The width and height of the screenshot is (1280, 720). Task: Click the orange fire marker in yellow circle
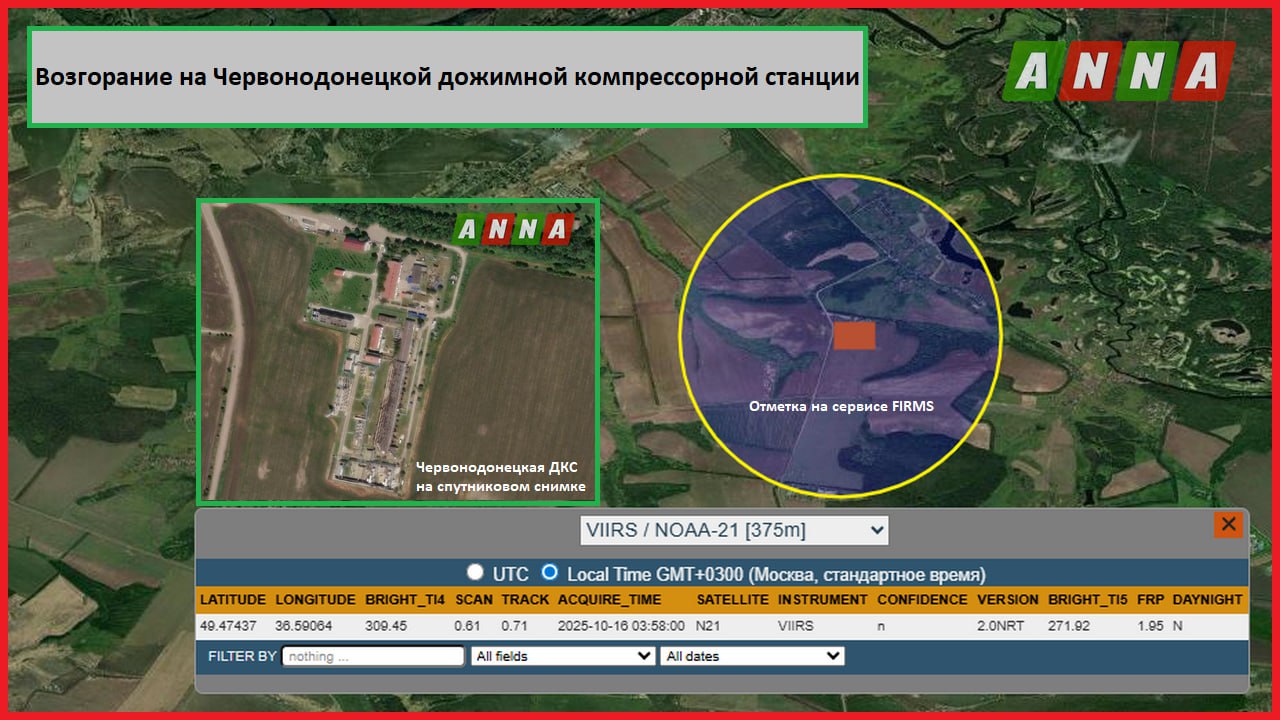854,336
